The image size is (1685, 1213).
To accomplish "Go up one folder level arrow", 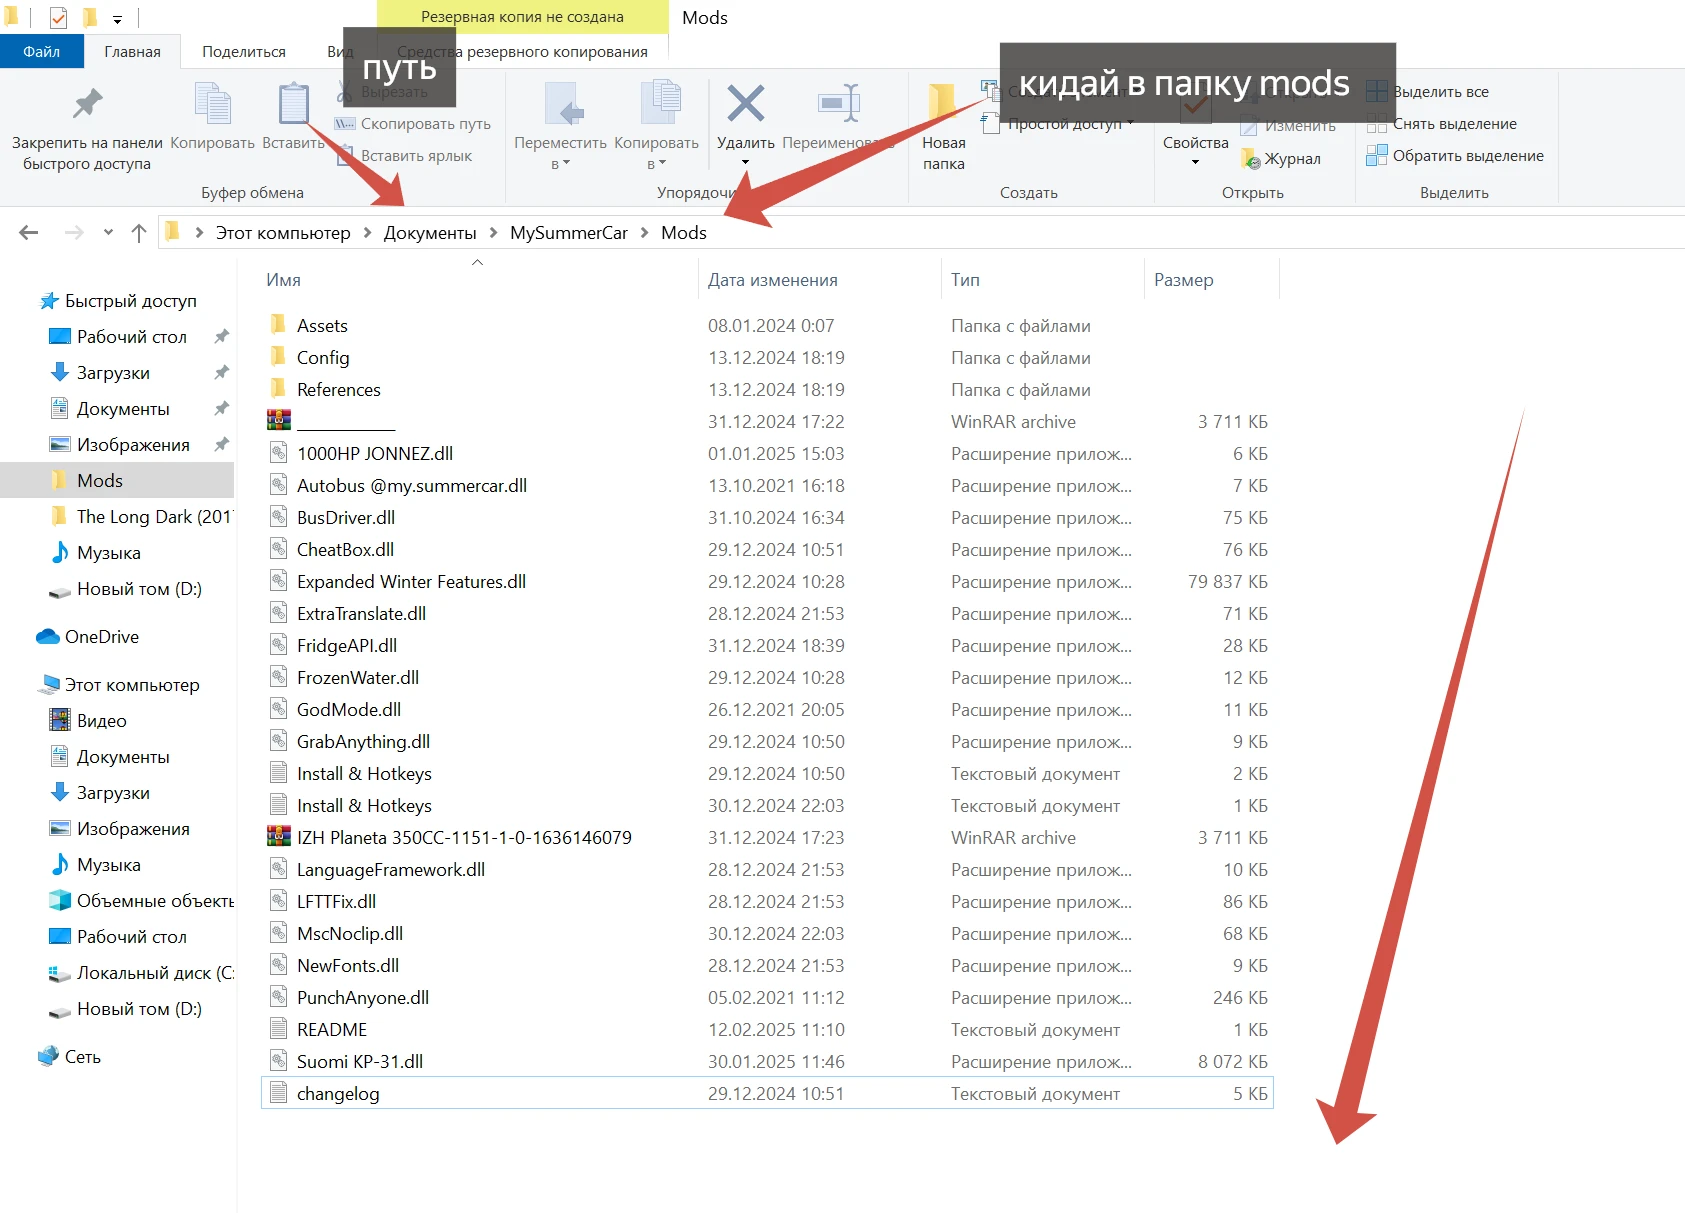I will click(139, 233).
